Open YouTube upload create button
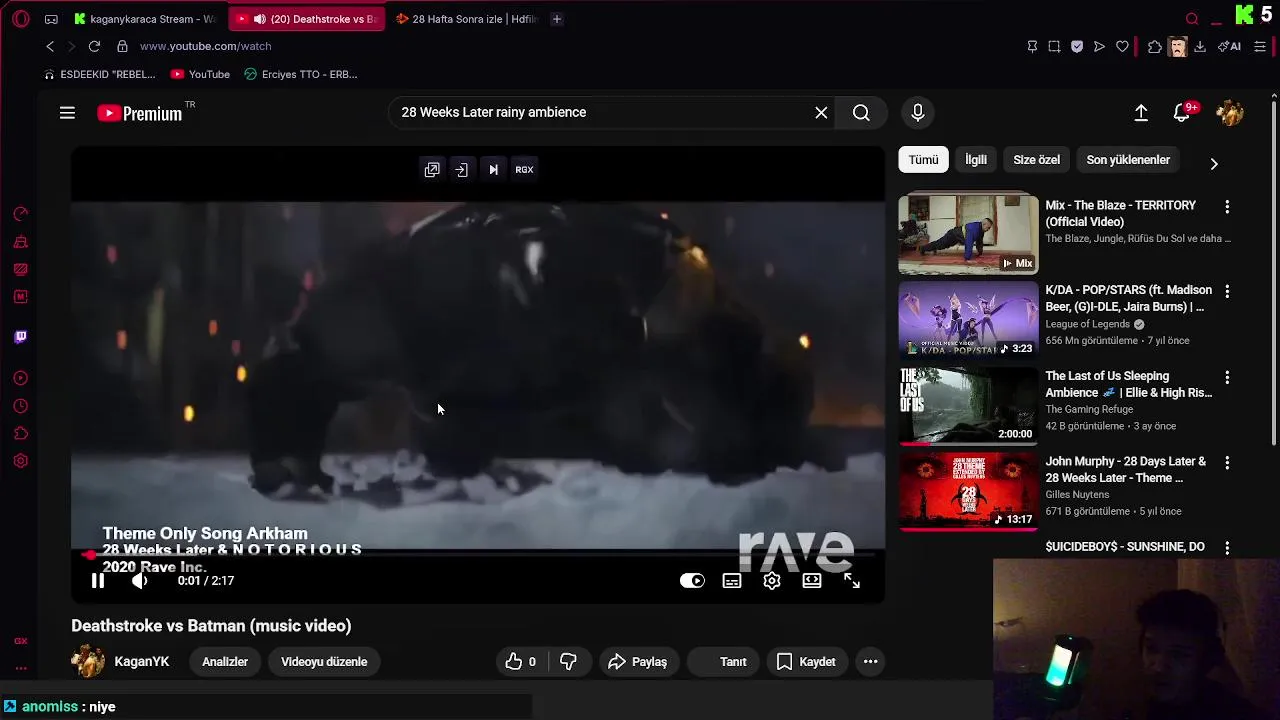This screenshot has width=1280, height=720. point(1141,113)
